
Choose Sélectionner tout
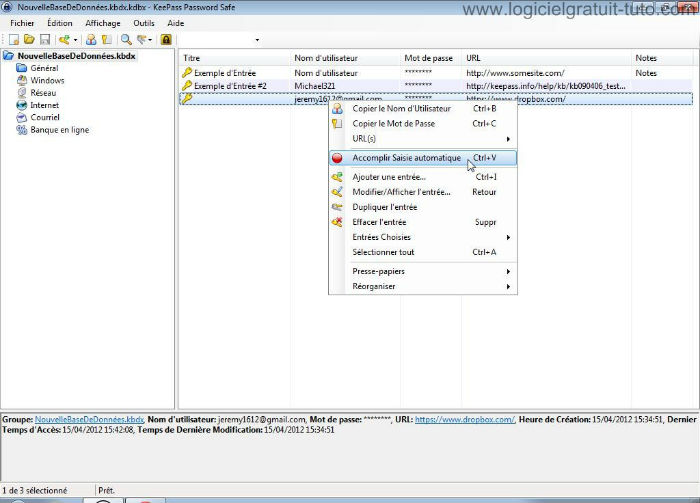(423, 252)
